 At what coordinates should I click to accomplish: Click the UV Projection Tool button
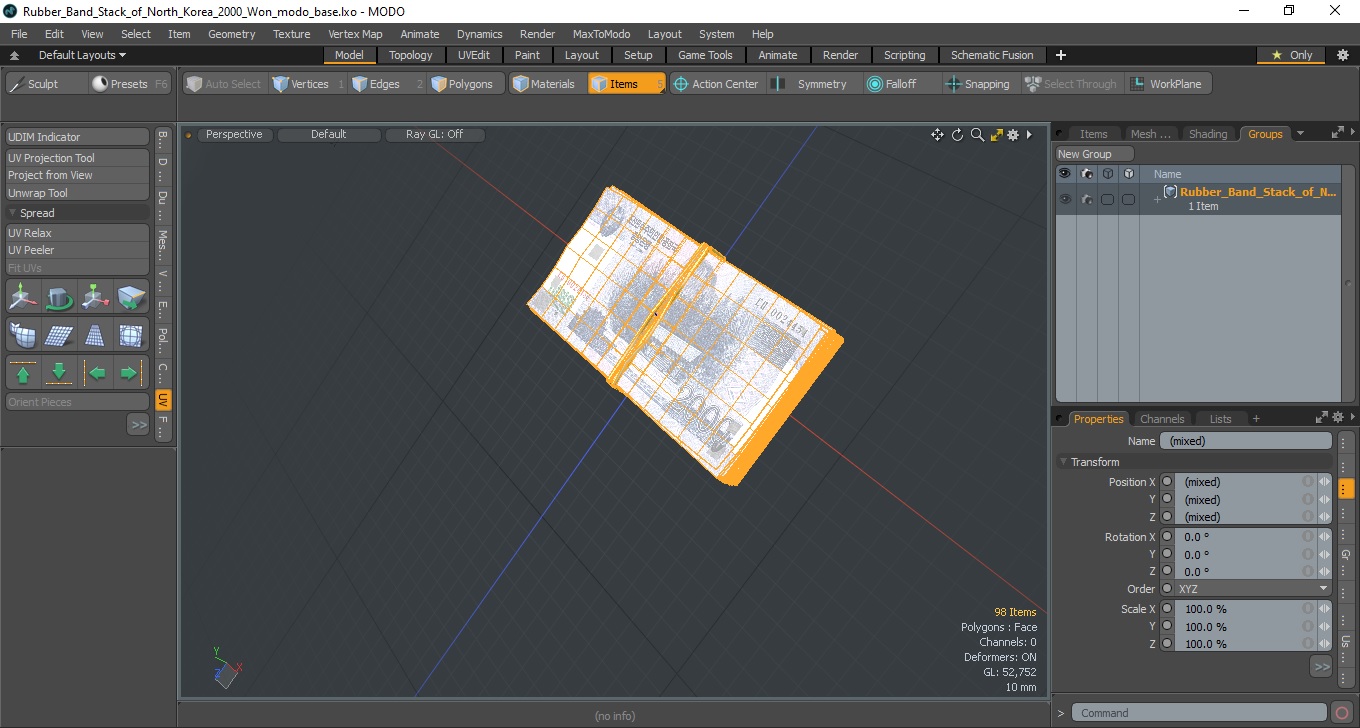[78, 158]
